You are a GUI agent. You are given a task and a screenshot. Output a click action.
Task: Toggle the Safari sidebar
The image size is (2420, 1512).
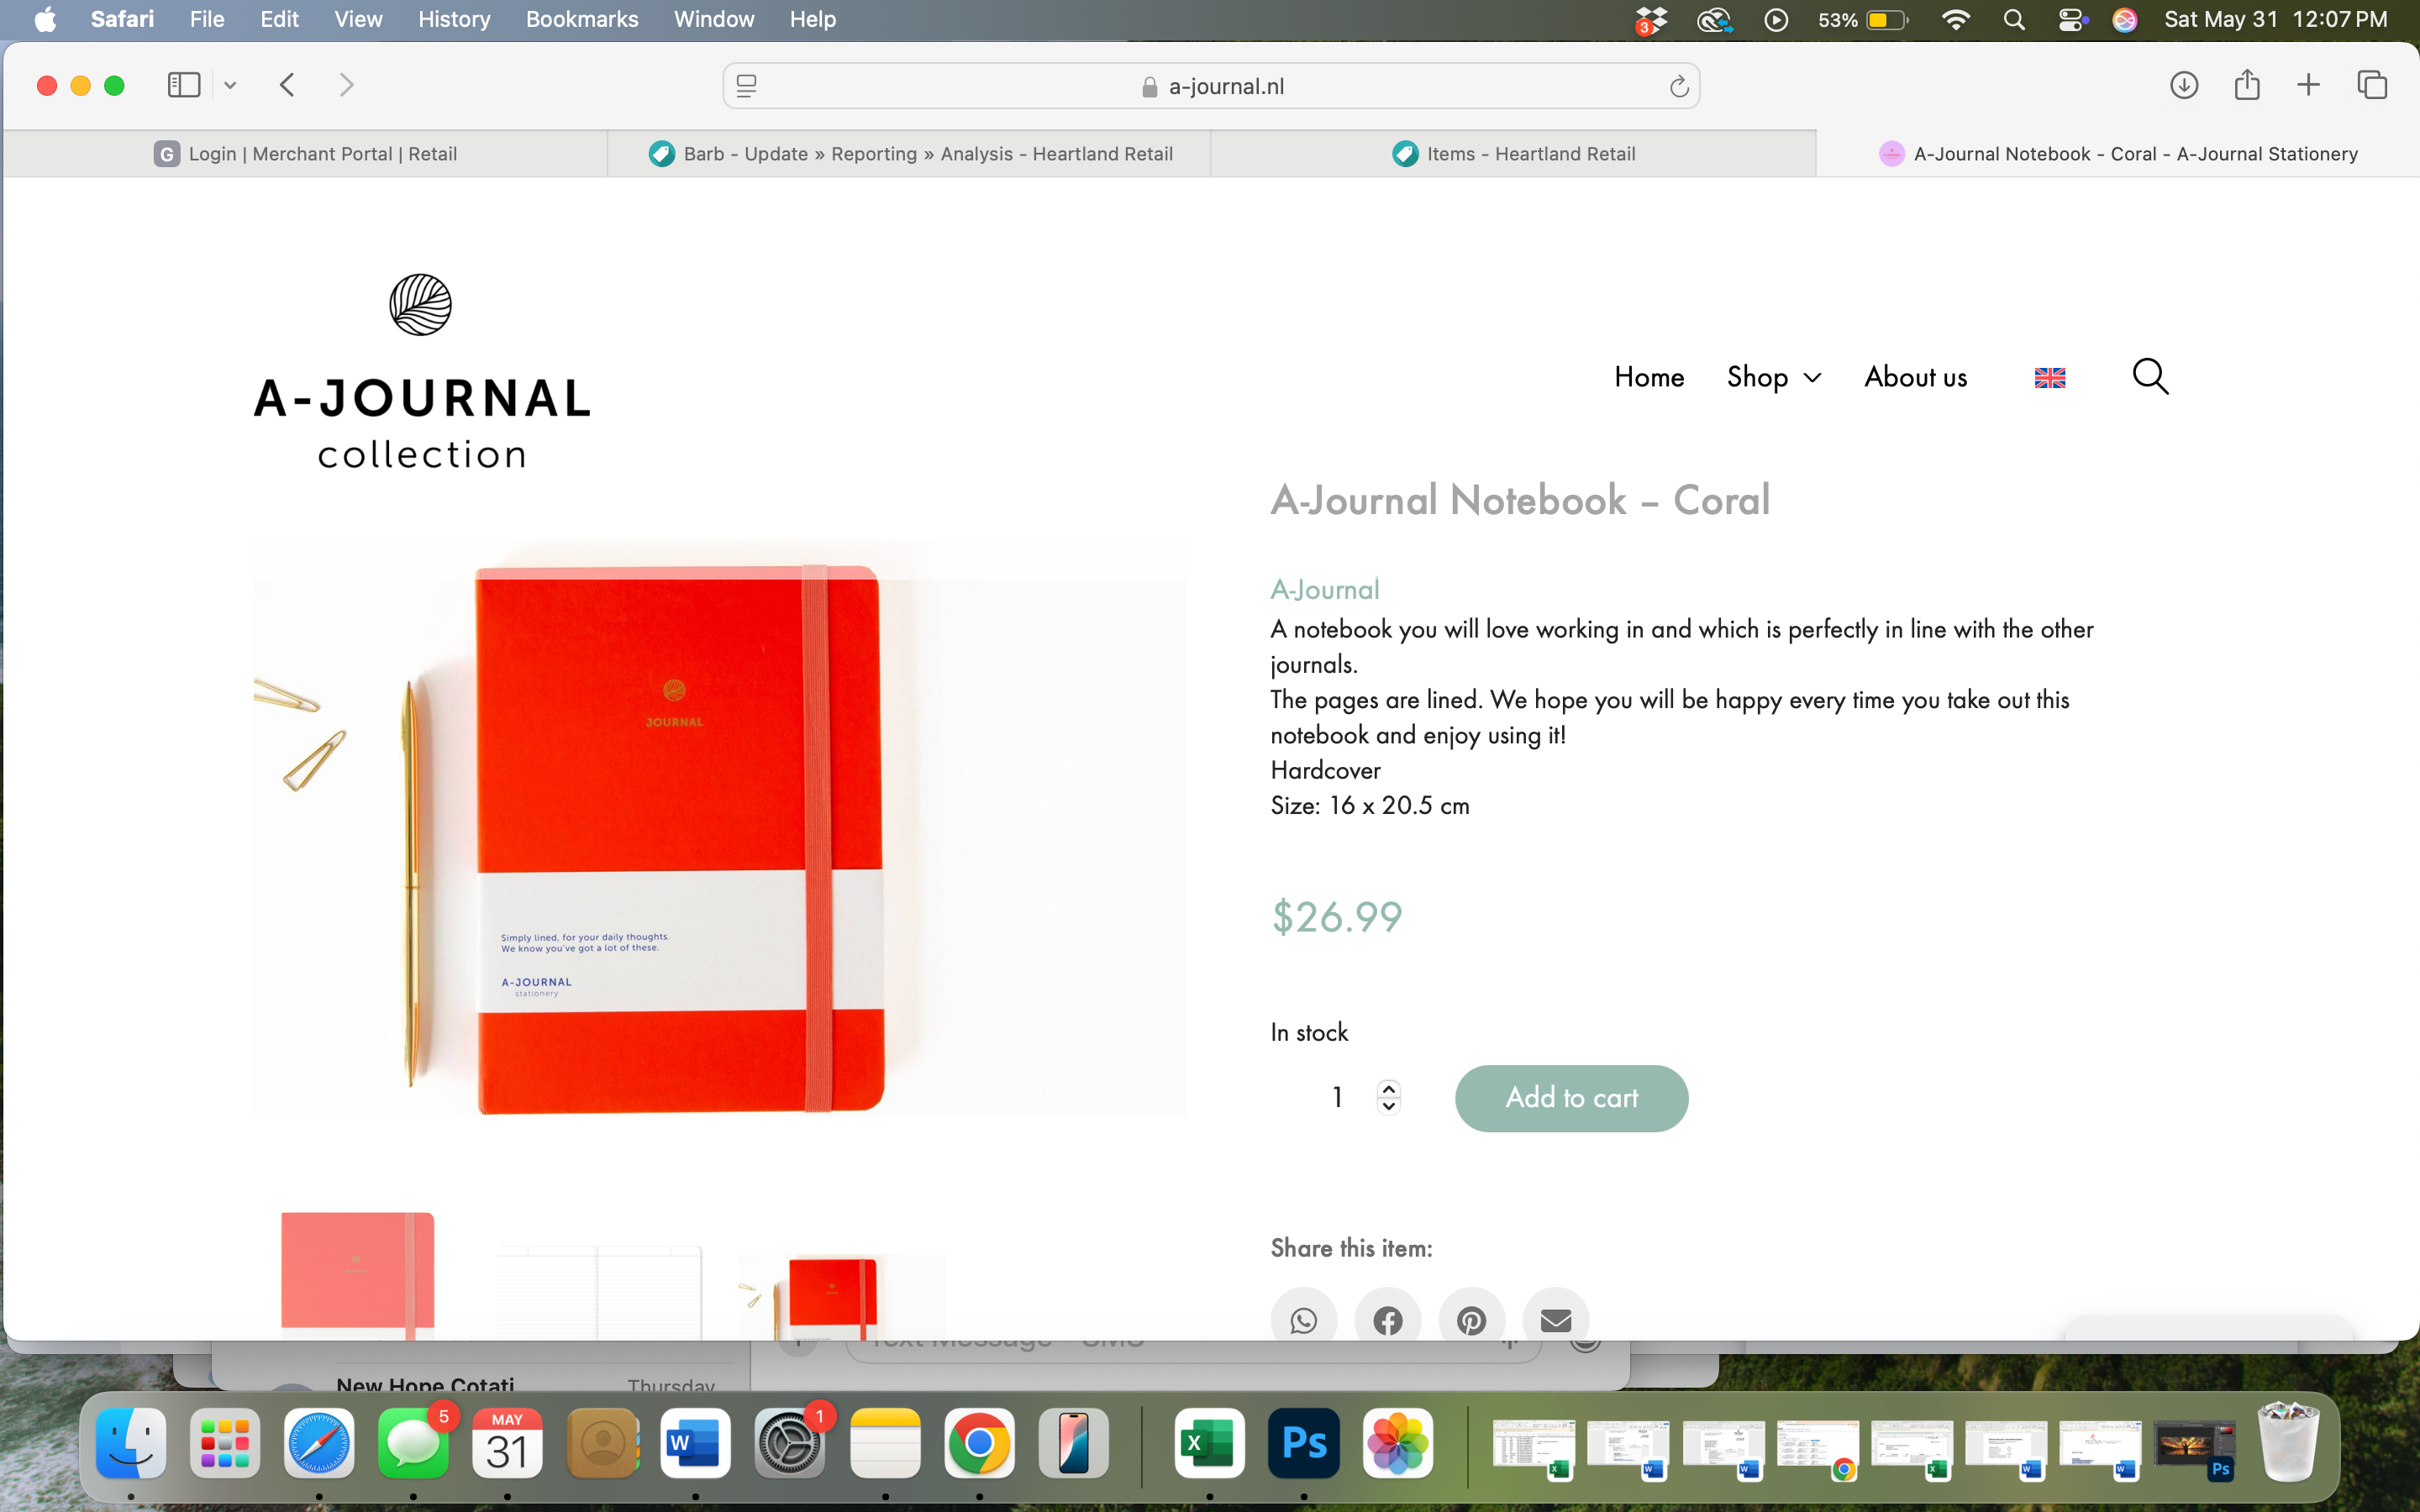tap(184, 85)
